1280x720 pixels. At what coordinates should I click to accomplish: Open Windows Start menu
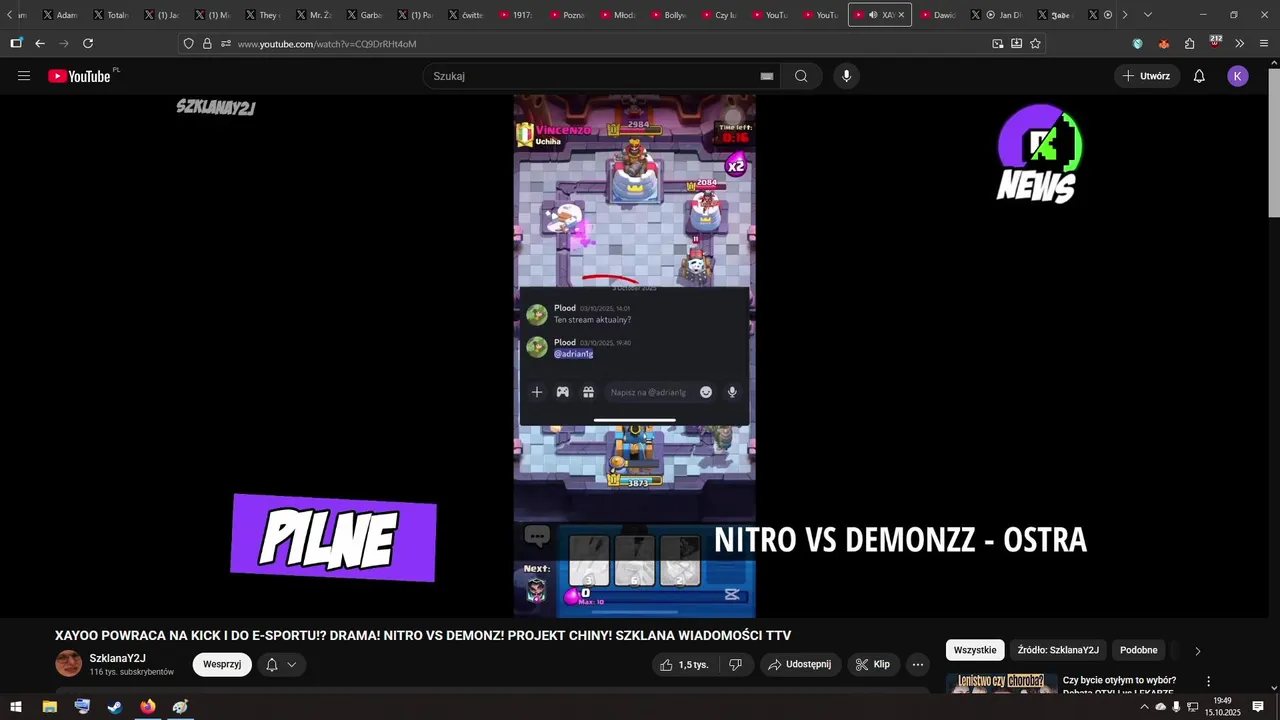pos(16,707)
